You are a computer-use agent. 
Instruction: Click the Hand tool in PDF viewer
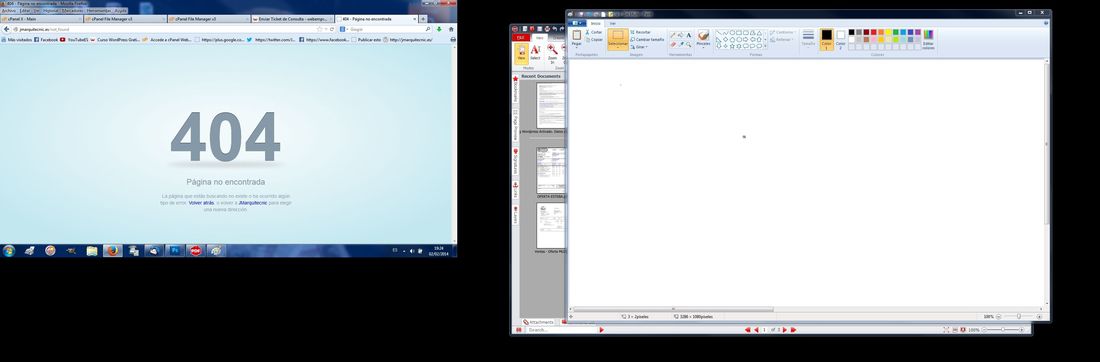point(521,53)
